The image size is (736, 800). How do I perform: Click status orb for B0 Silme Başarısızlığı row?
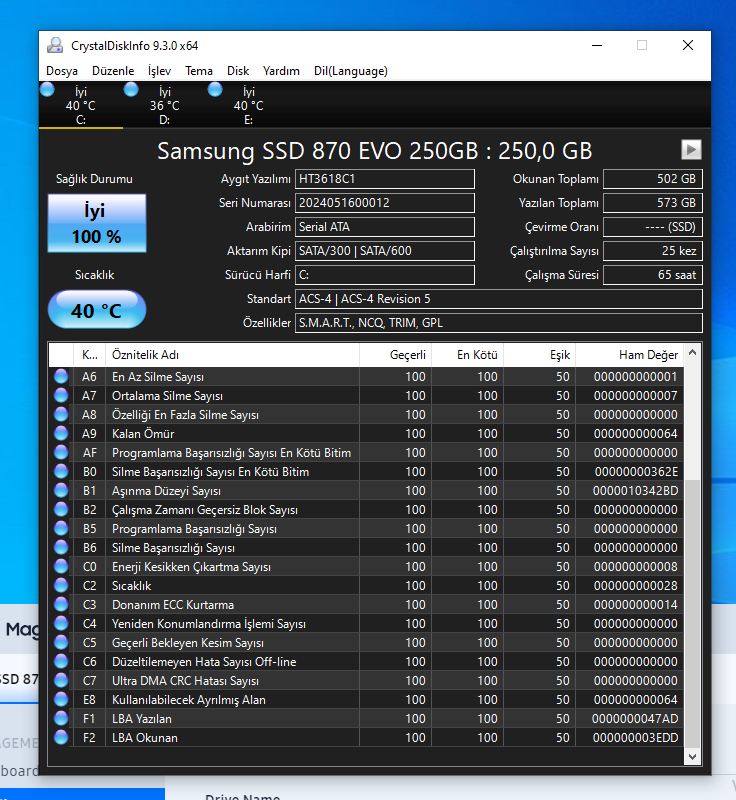[61, 471]
